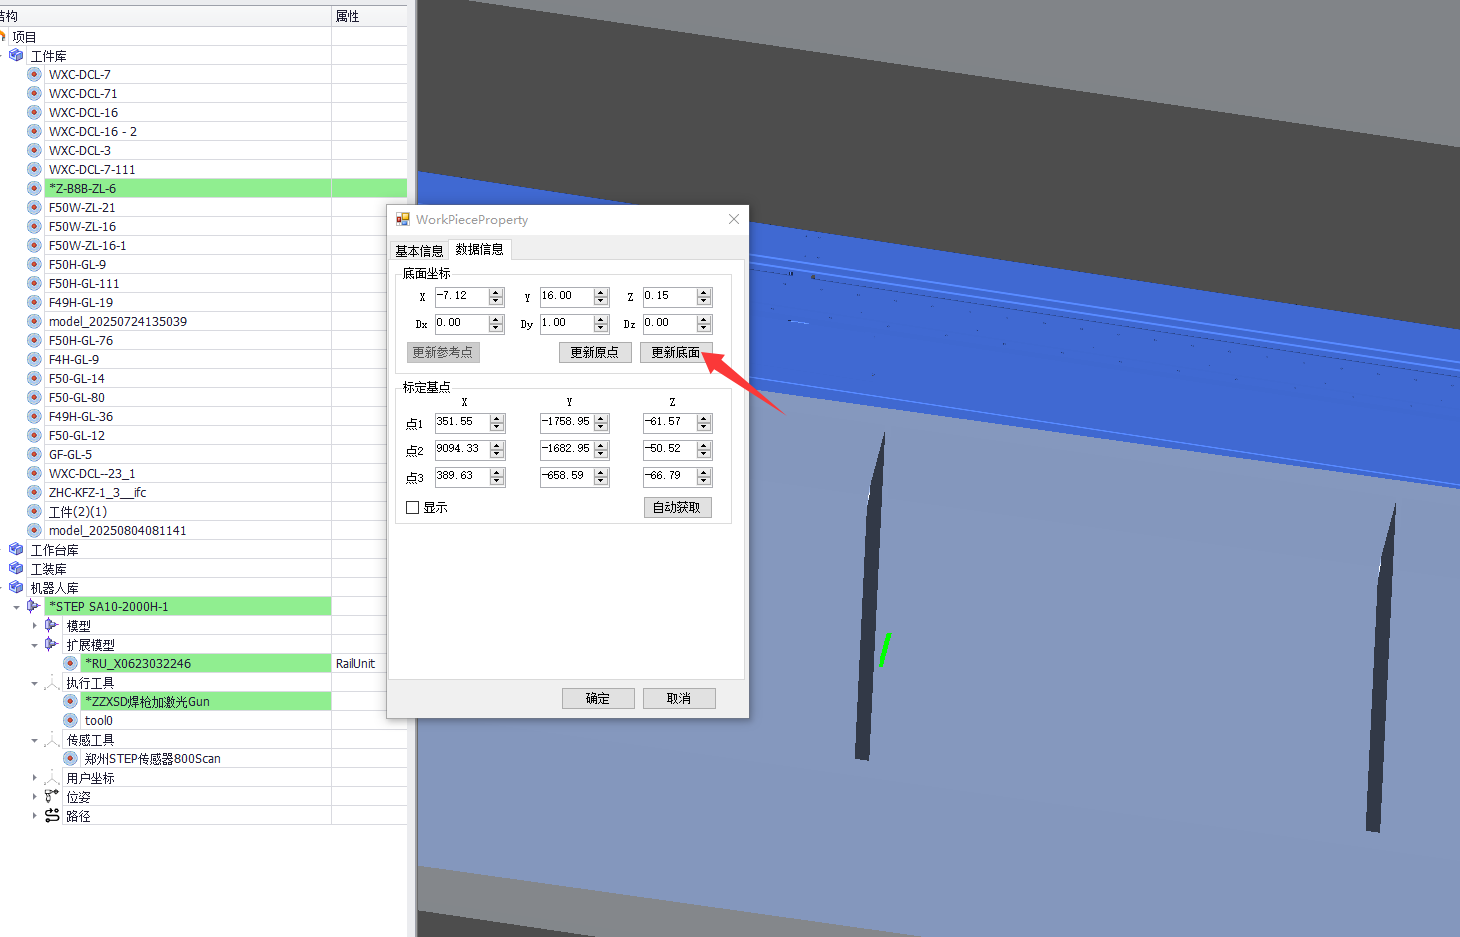1460x937 pixels.
Task: Expand the 用户坐标 tree node
Action: pyautogui.click(x=35, y=778)
